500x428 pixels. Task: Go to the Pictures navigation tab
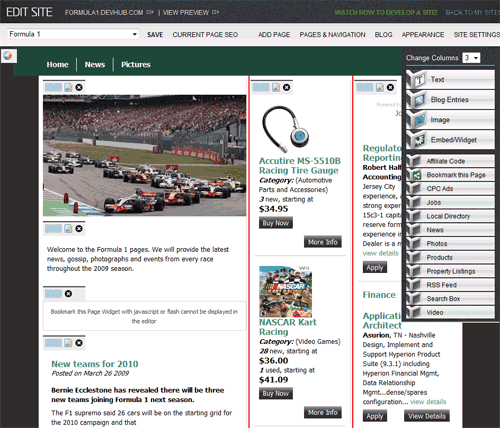pyautogui.click(x=136, y=65)
